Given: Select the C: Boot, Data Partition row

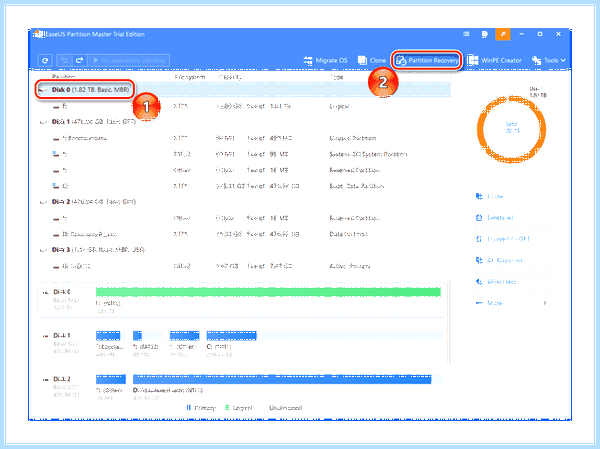Looking at the screenshot, I should tap(243, 186).
